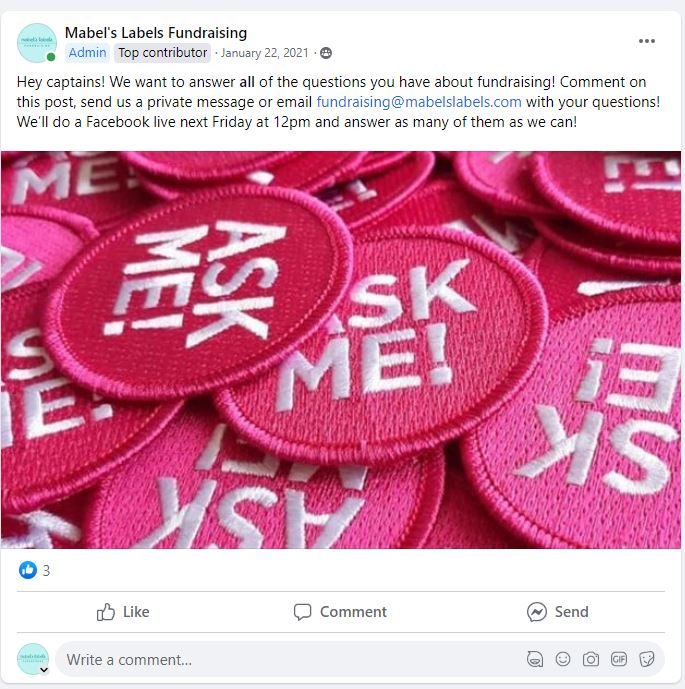Open Mabel's Labels profile picture in post header
Screen dimensions: 685x689
[x=37, y=43]
